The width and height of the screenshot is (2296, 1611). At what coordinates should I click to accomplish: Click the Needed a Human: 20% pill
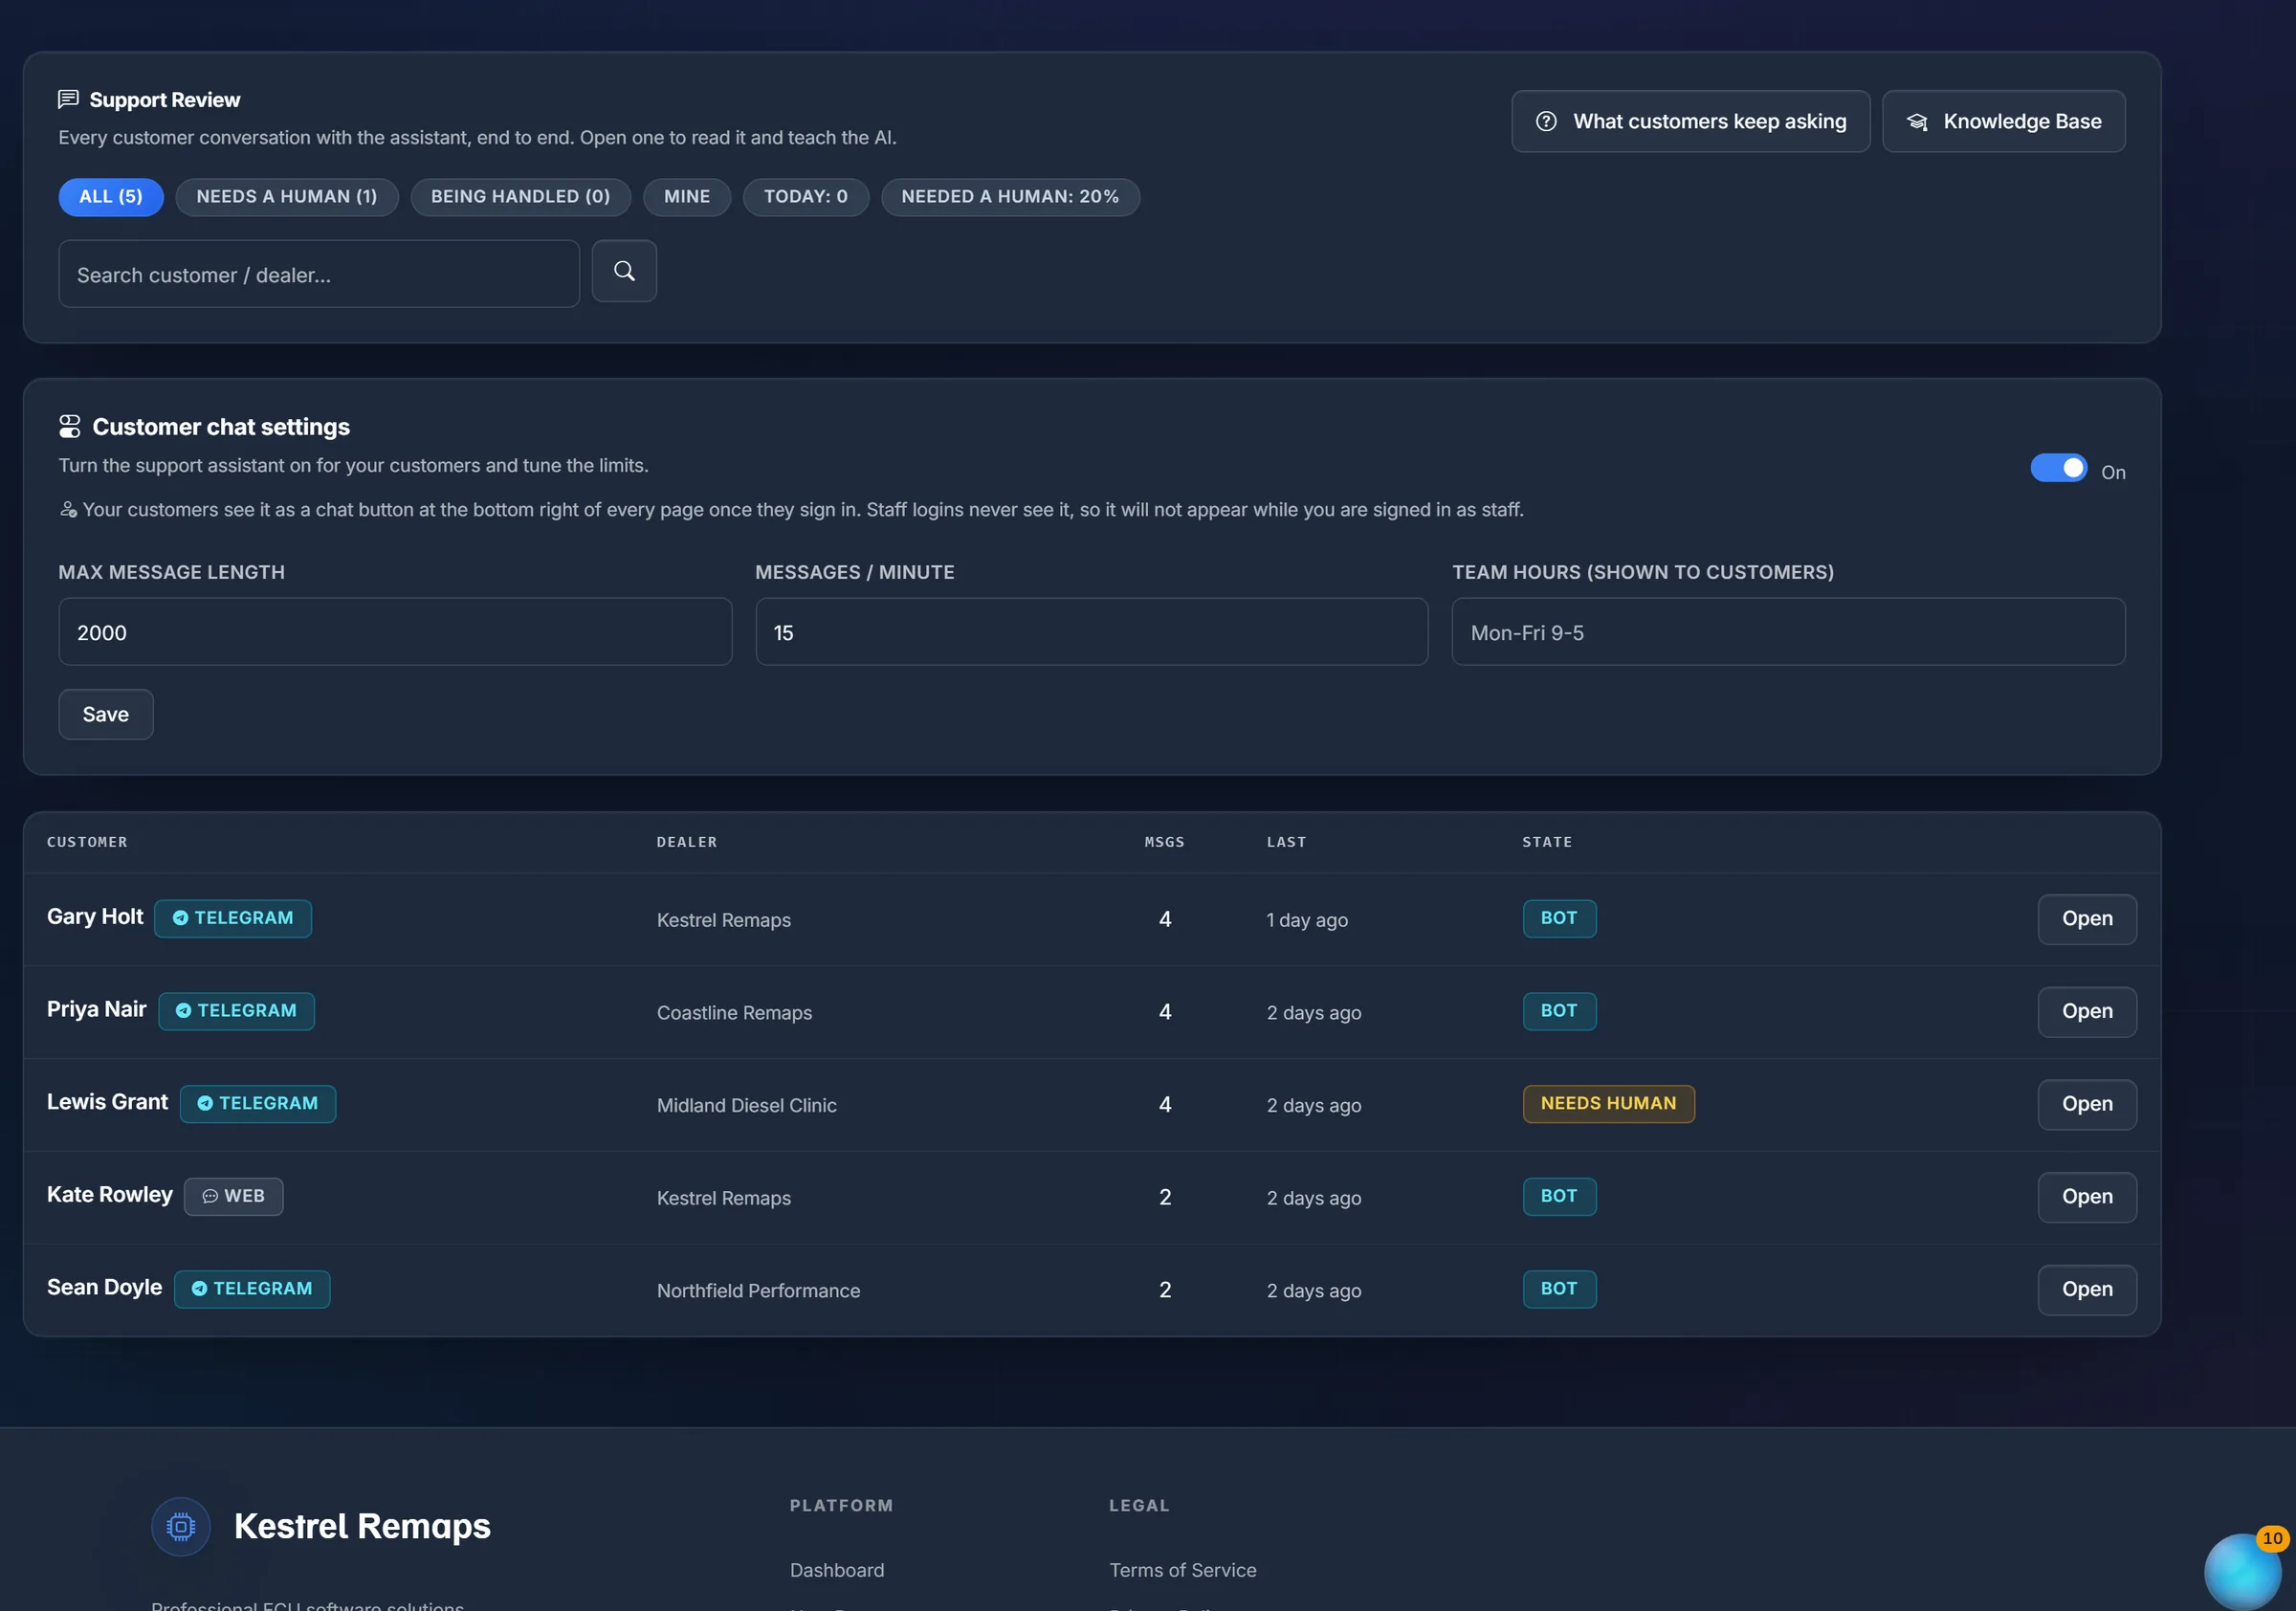pos(1010,197)
